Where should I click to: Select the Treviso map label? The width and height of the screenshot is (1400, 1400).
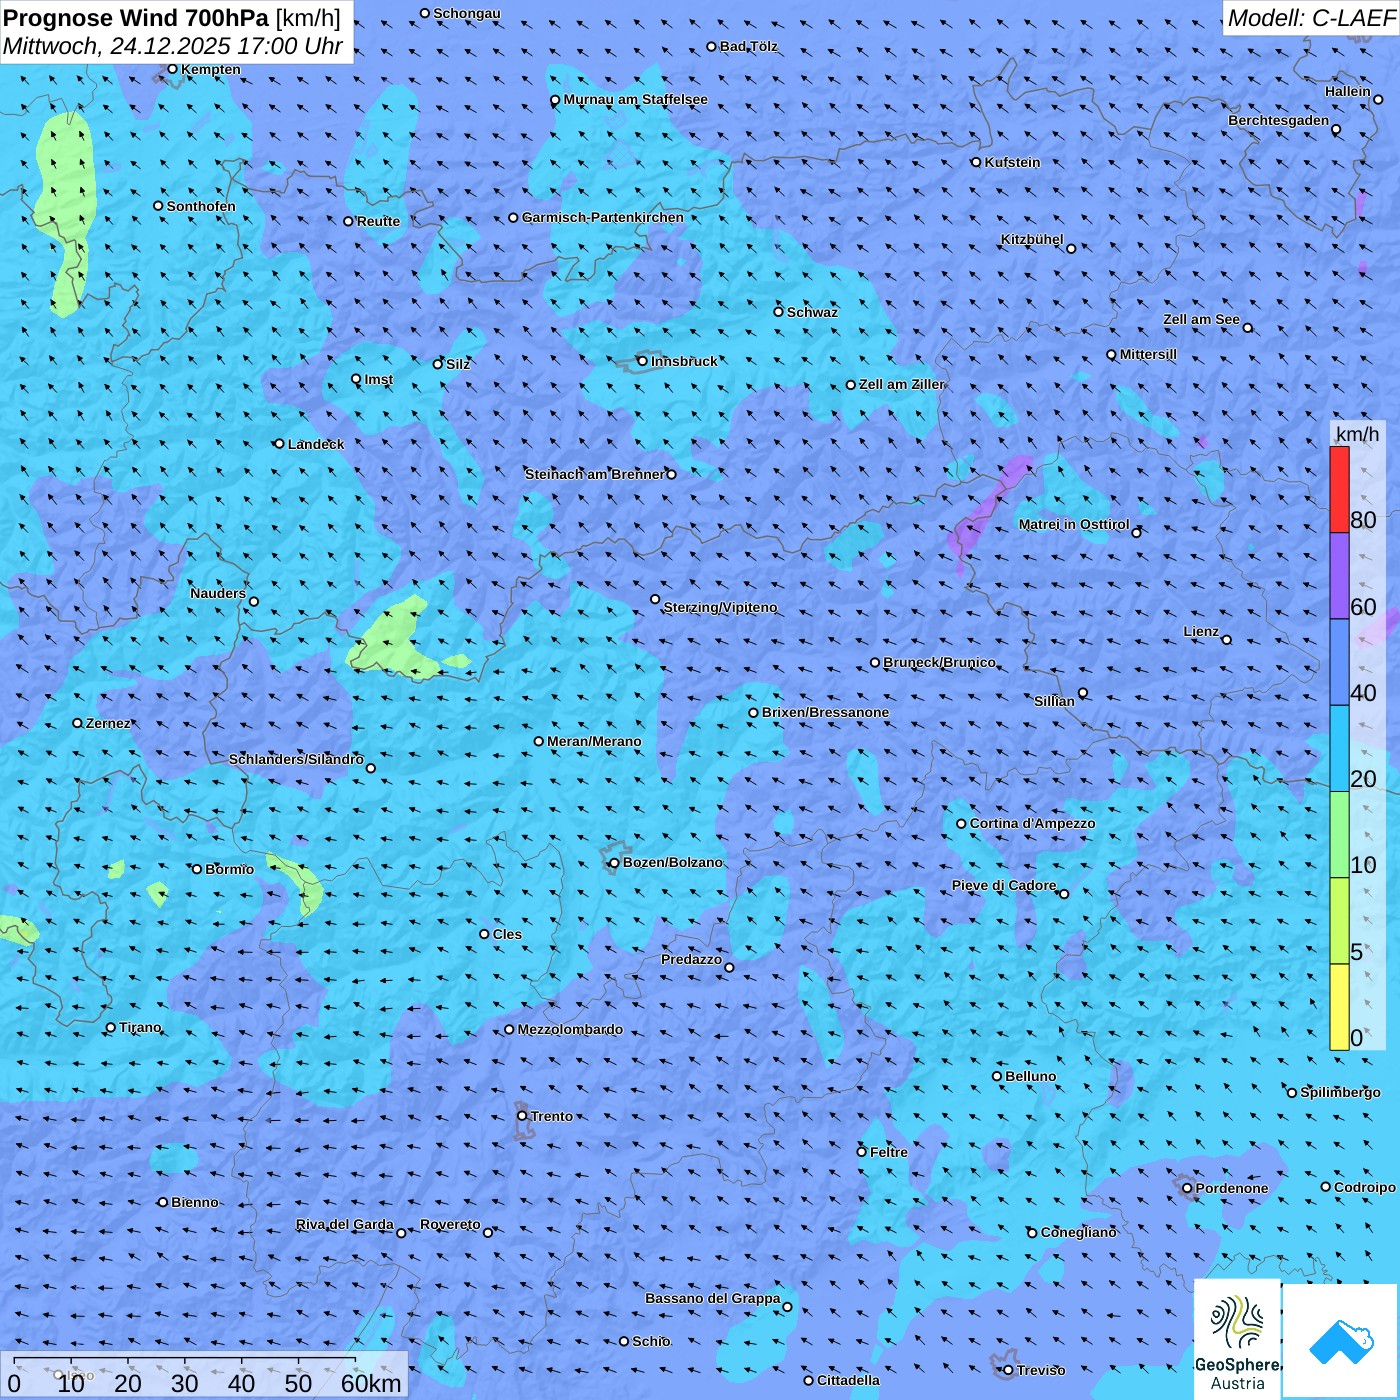(x=1041, y=1370)
